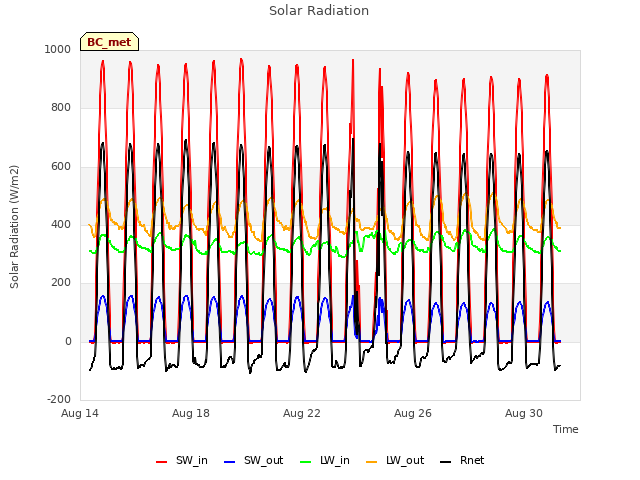Click the 800 y-axis tick label
The height and width of the screenshot is (480, 640).
coord(61,108)
